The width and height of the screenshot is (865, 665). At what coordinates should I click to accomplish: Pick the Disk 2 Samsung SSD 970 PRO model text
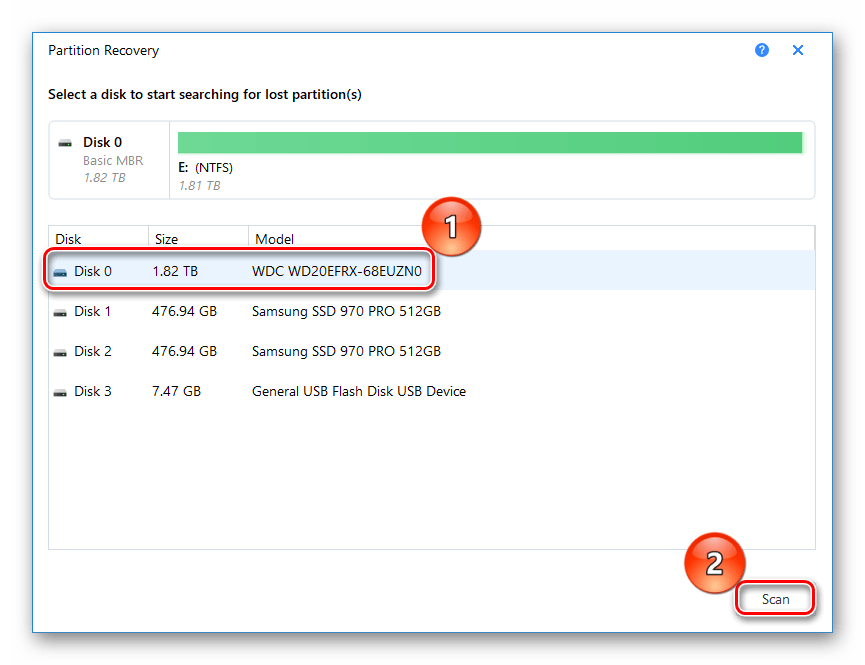pyautogui.click(x=346, y=351)
